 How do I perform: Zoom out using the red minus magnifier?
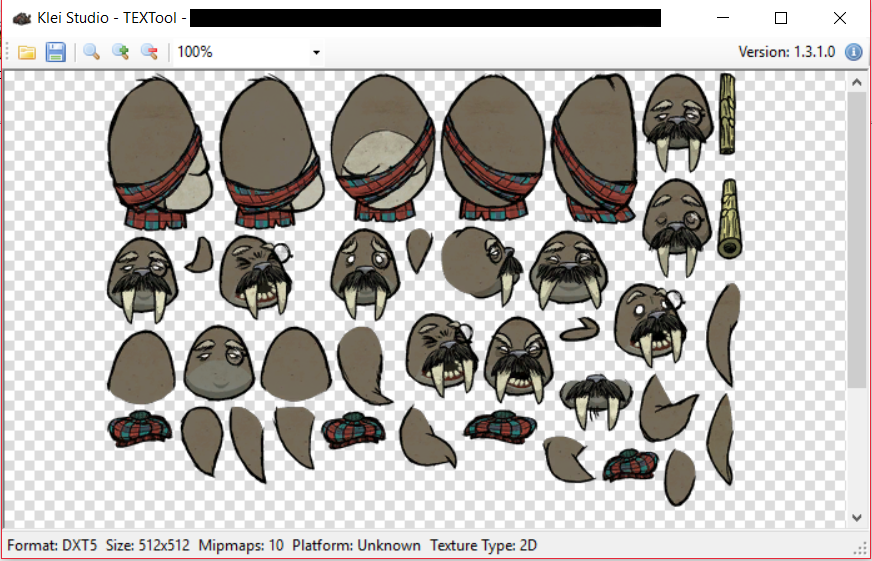150,52
